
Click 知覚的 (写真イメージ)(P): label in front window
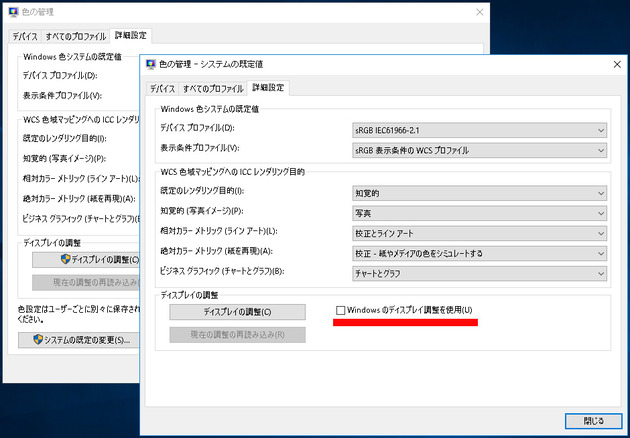[202, 211]
